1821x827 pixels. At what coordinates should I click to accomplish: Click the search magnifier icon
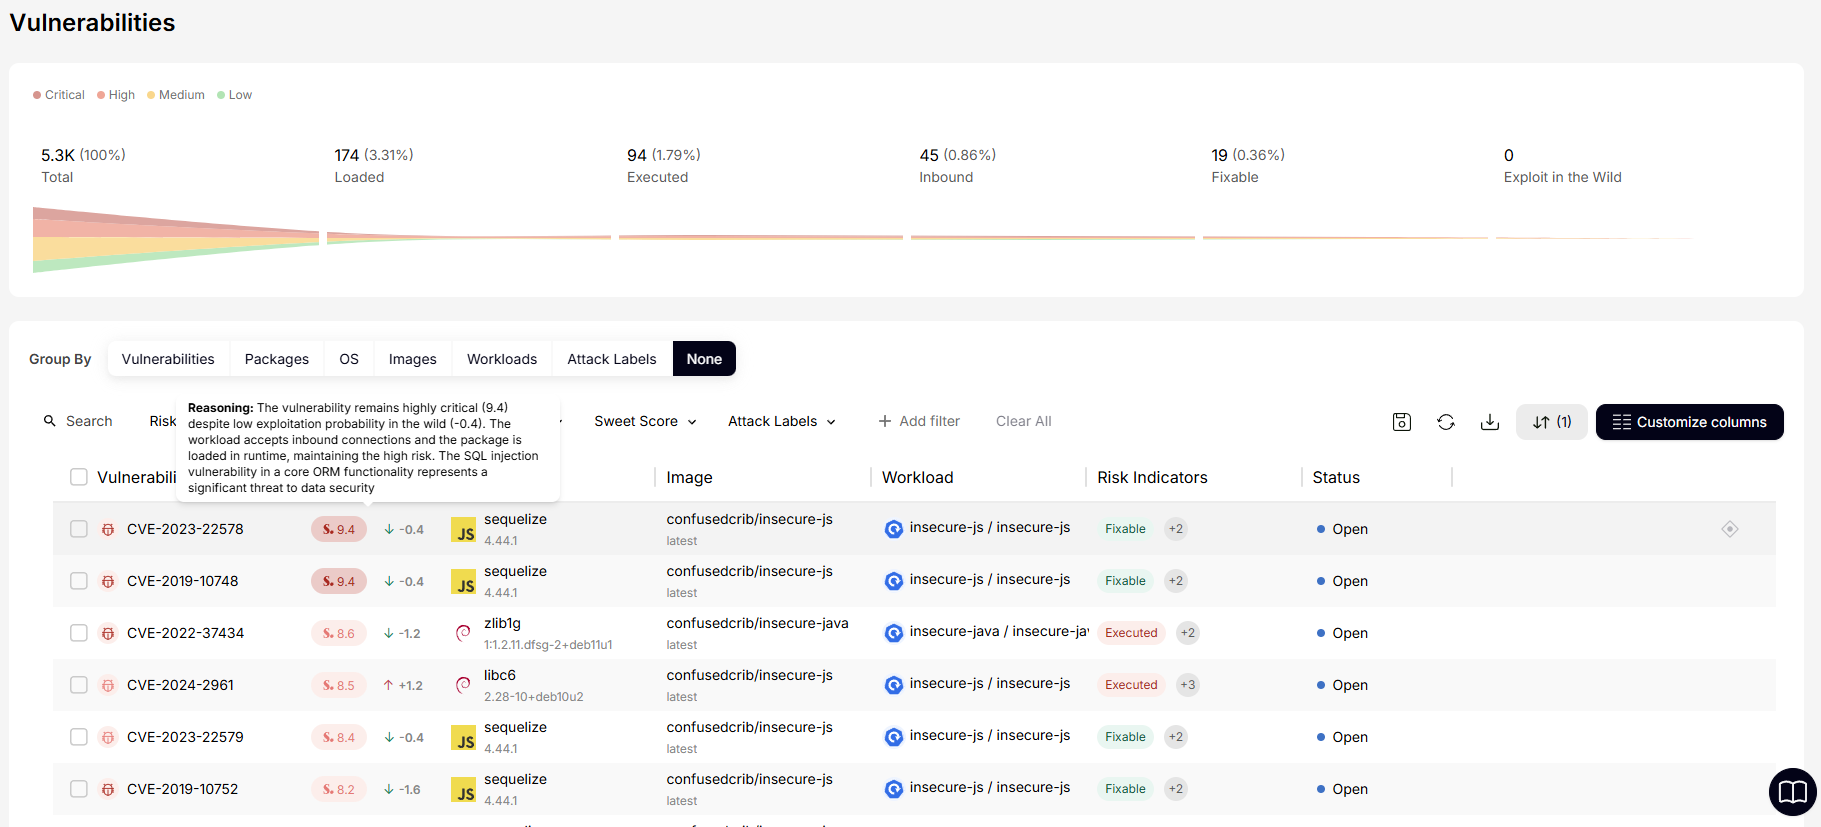(x=50, y=421)
